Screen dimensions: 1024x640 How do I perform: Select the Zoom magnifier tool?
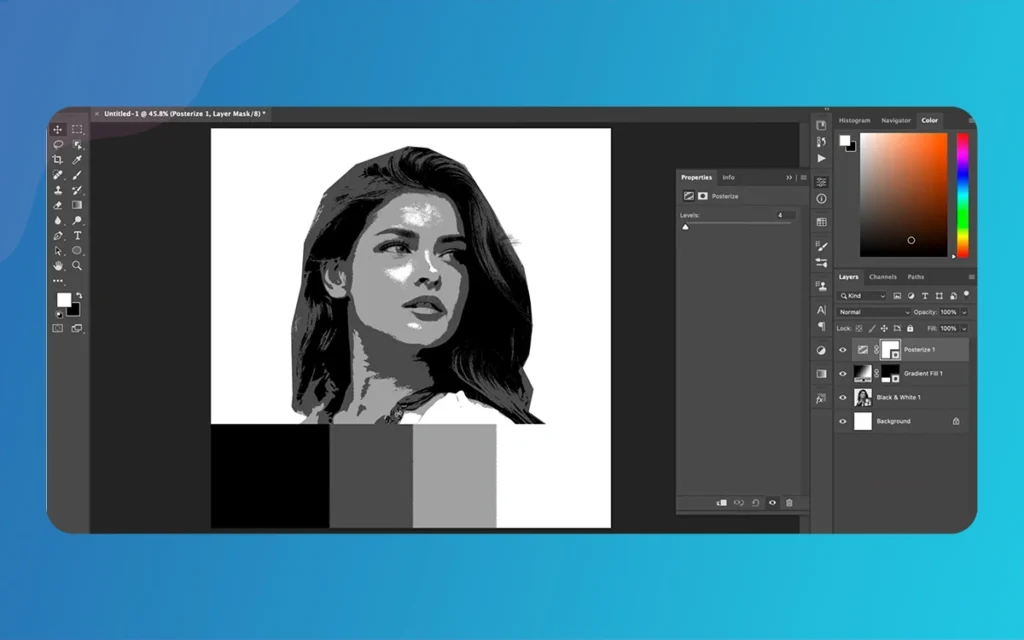[x=77, y=266]
